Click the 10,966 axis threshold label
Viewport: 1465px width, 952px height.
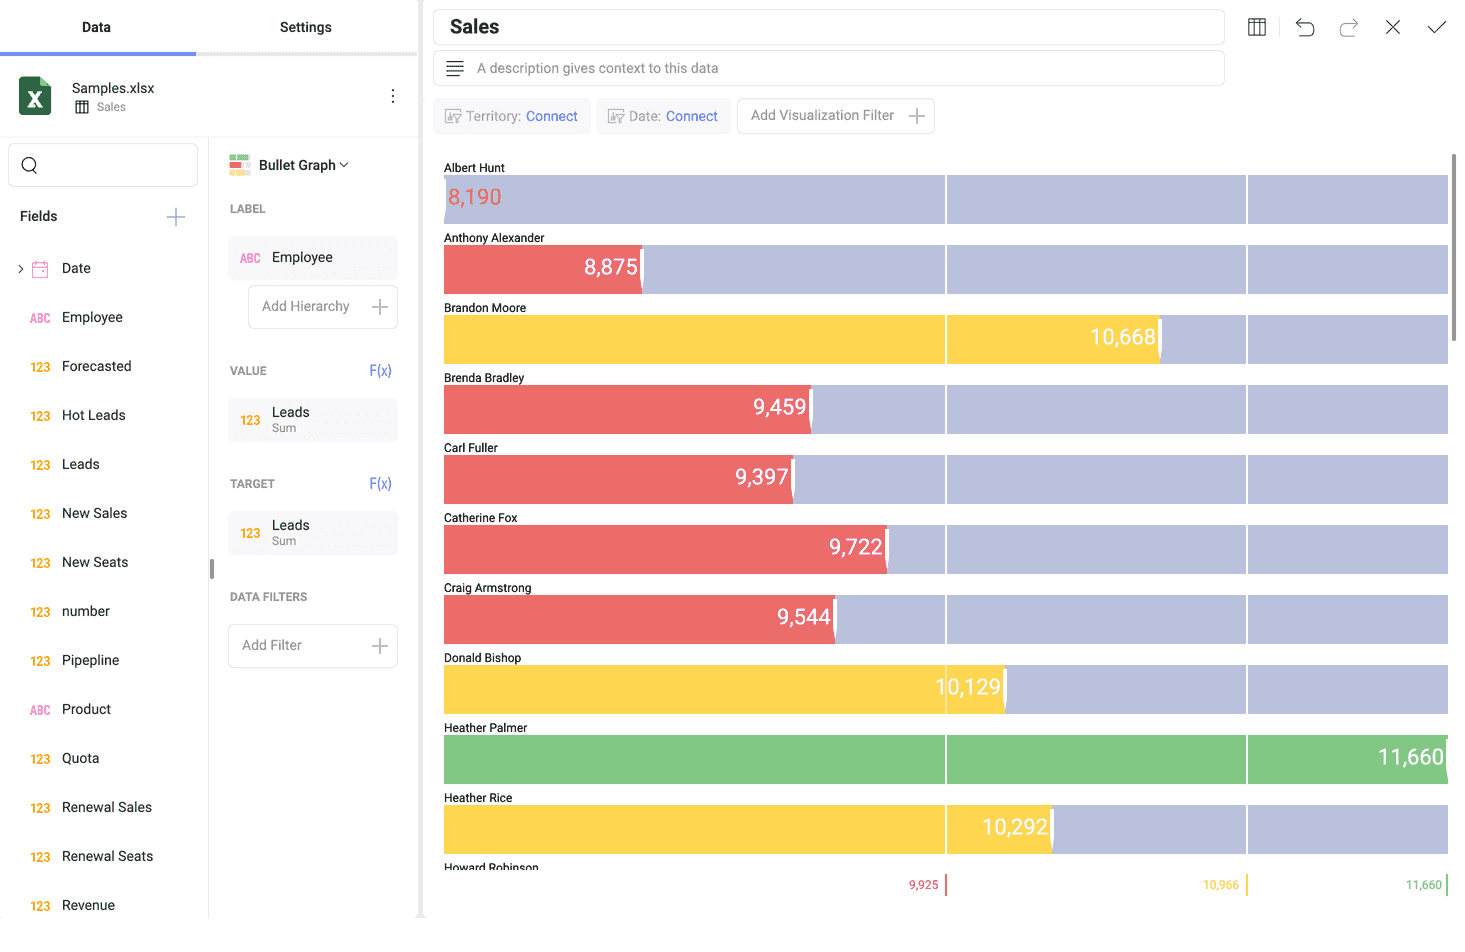pyautogui.click(x=1221, y=885)
